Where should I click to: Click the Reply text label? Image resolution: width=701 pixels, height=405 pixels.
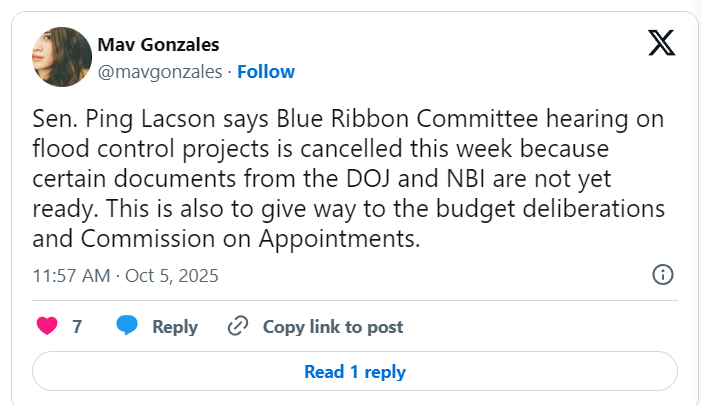point(175,327)
